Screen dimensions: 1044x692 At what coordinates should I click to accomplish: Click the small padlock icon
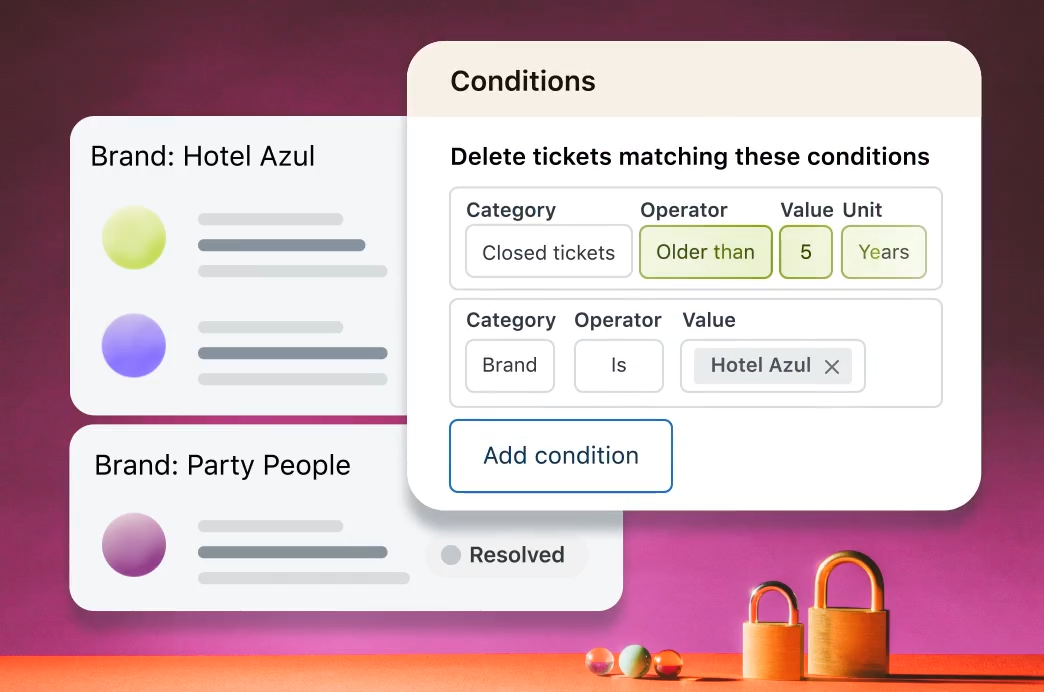(772, 633)
